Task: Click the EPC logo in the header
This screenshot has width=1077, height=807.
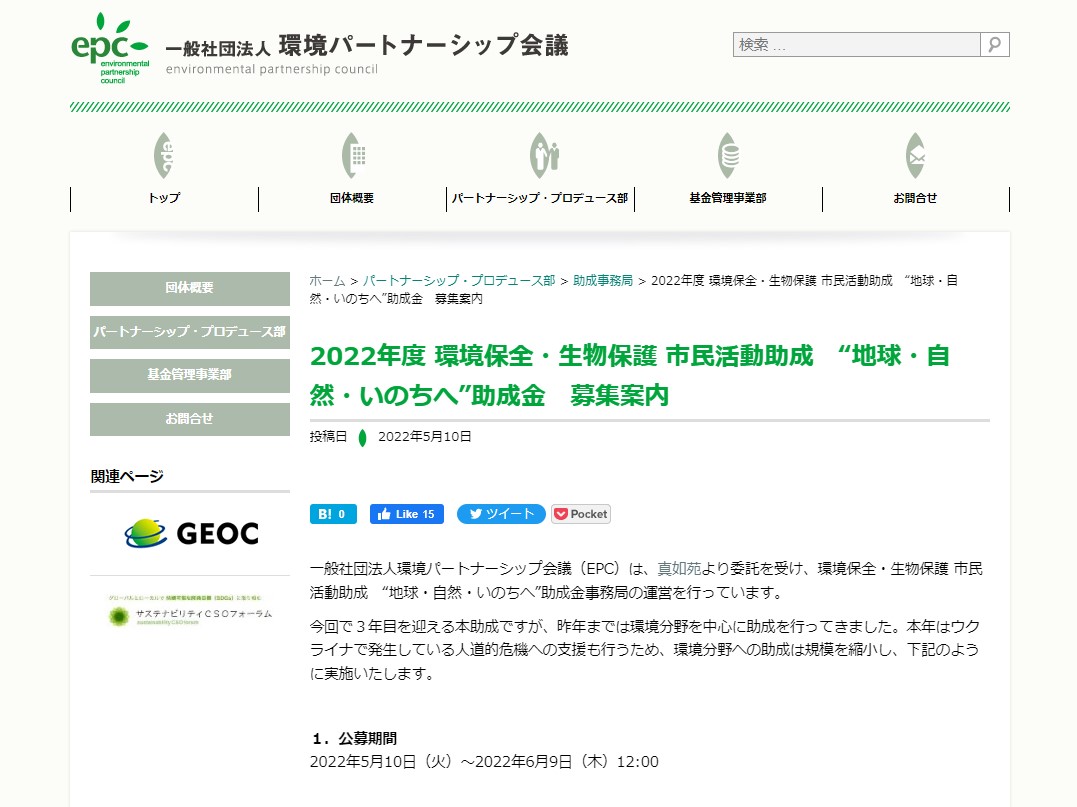Action: pos(110,48)
